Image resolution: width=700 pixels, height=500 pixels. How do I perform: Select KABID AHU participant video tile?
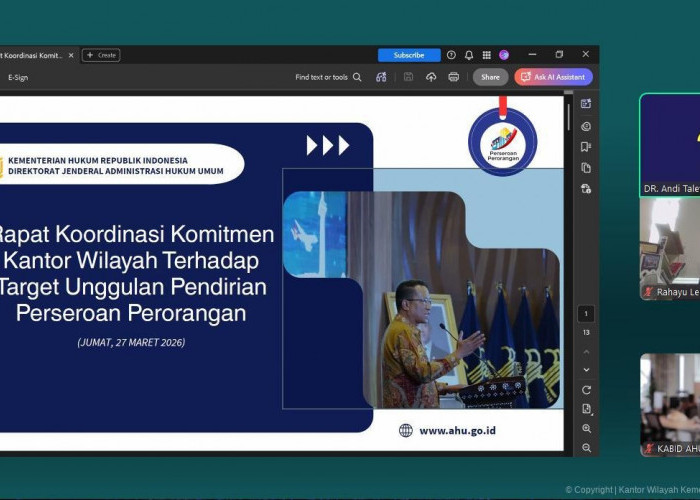pyautogui.click(x=670, y=405)
